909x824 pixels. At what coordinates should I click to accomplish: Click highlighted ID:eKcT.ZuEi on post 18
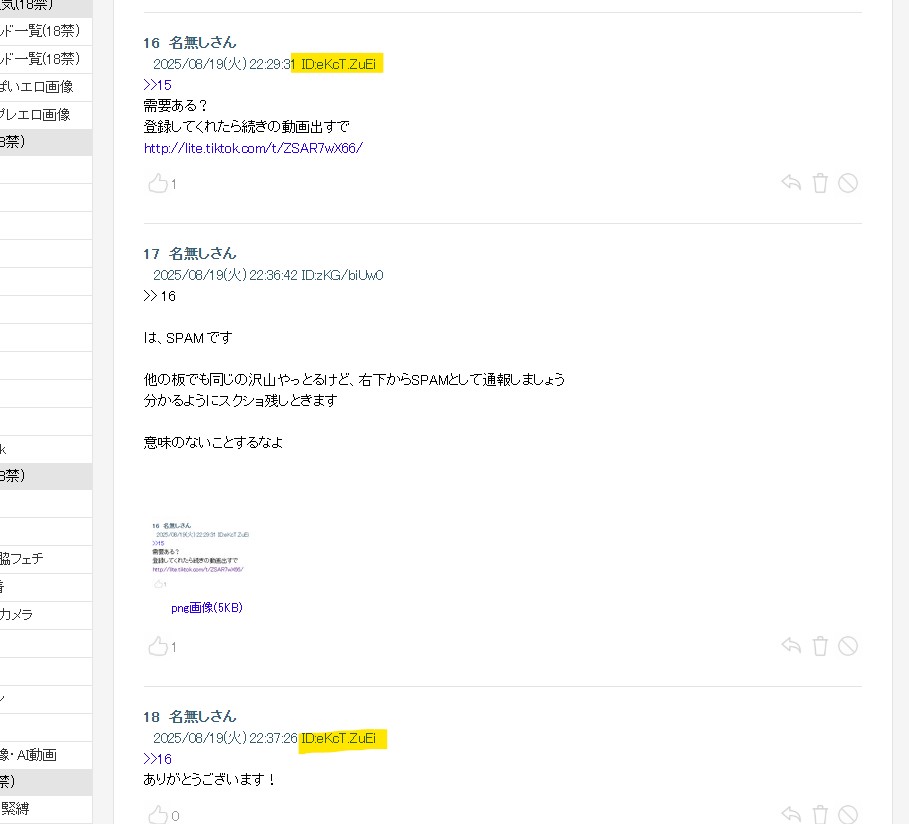(340, 739)
